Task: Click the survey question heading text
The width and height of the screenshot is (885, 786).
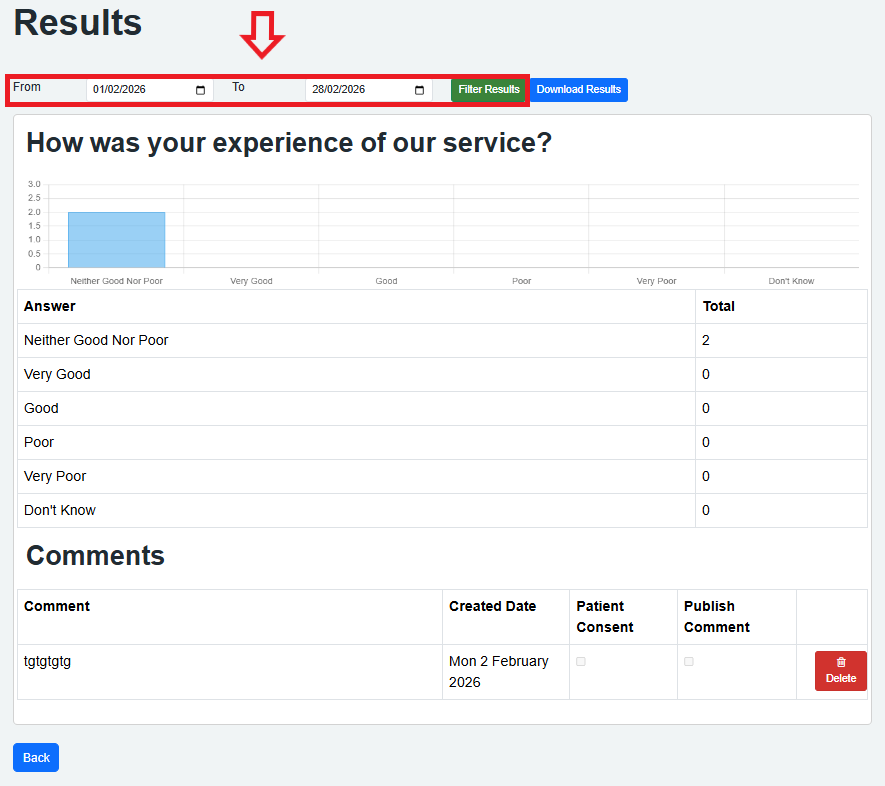Action: click(x=289, y=143)
